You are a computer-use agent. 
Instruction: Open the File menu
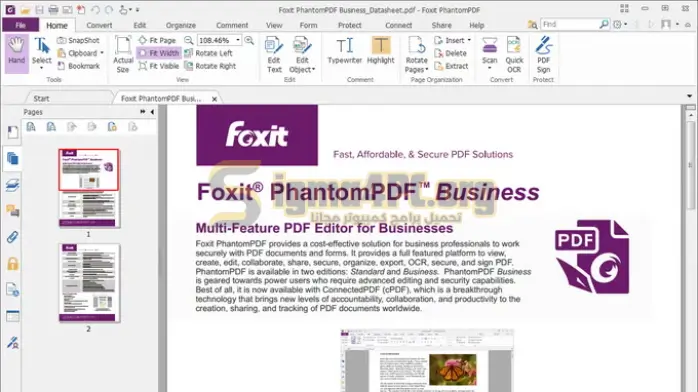point(20,25)
